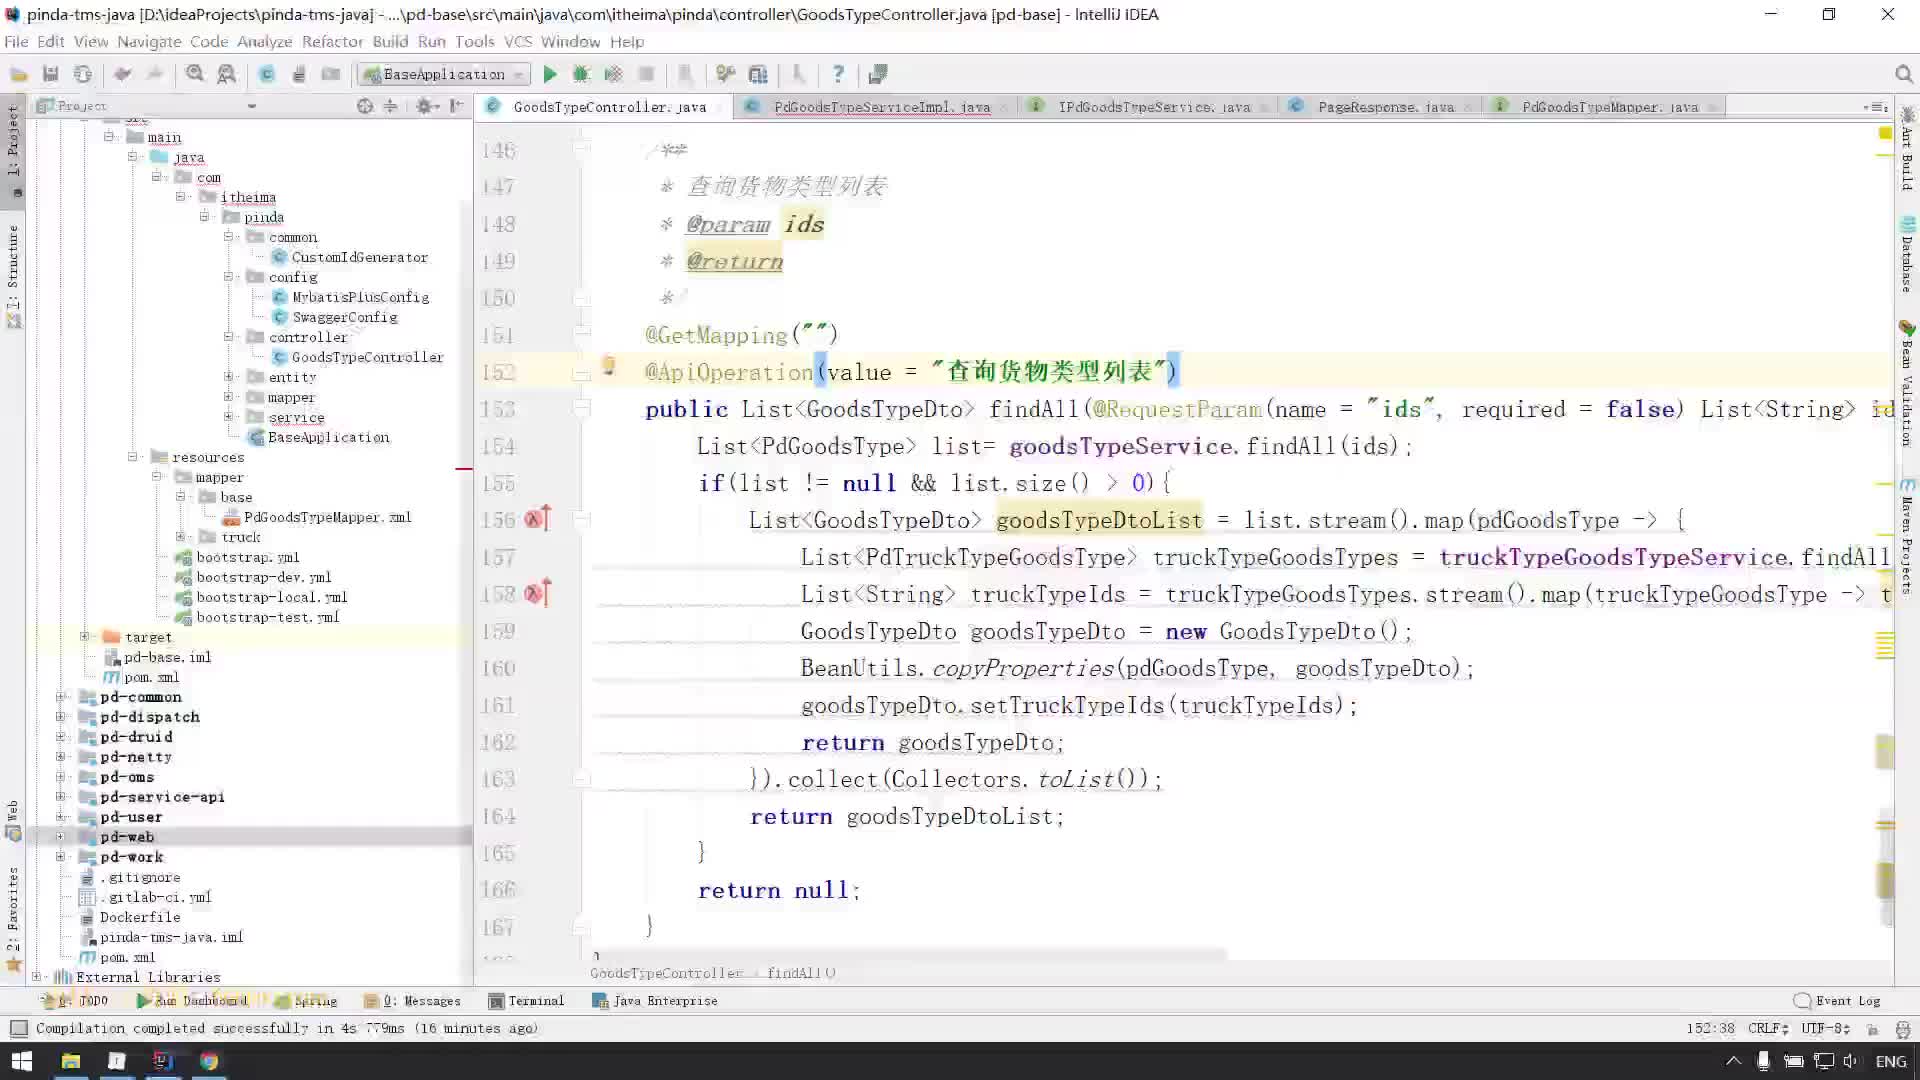Open the Run Dashboard tool window
The width and height of the screenshot is (1920, 1080).
point(192,1001)
